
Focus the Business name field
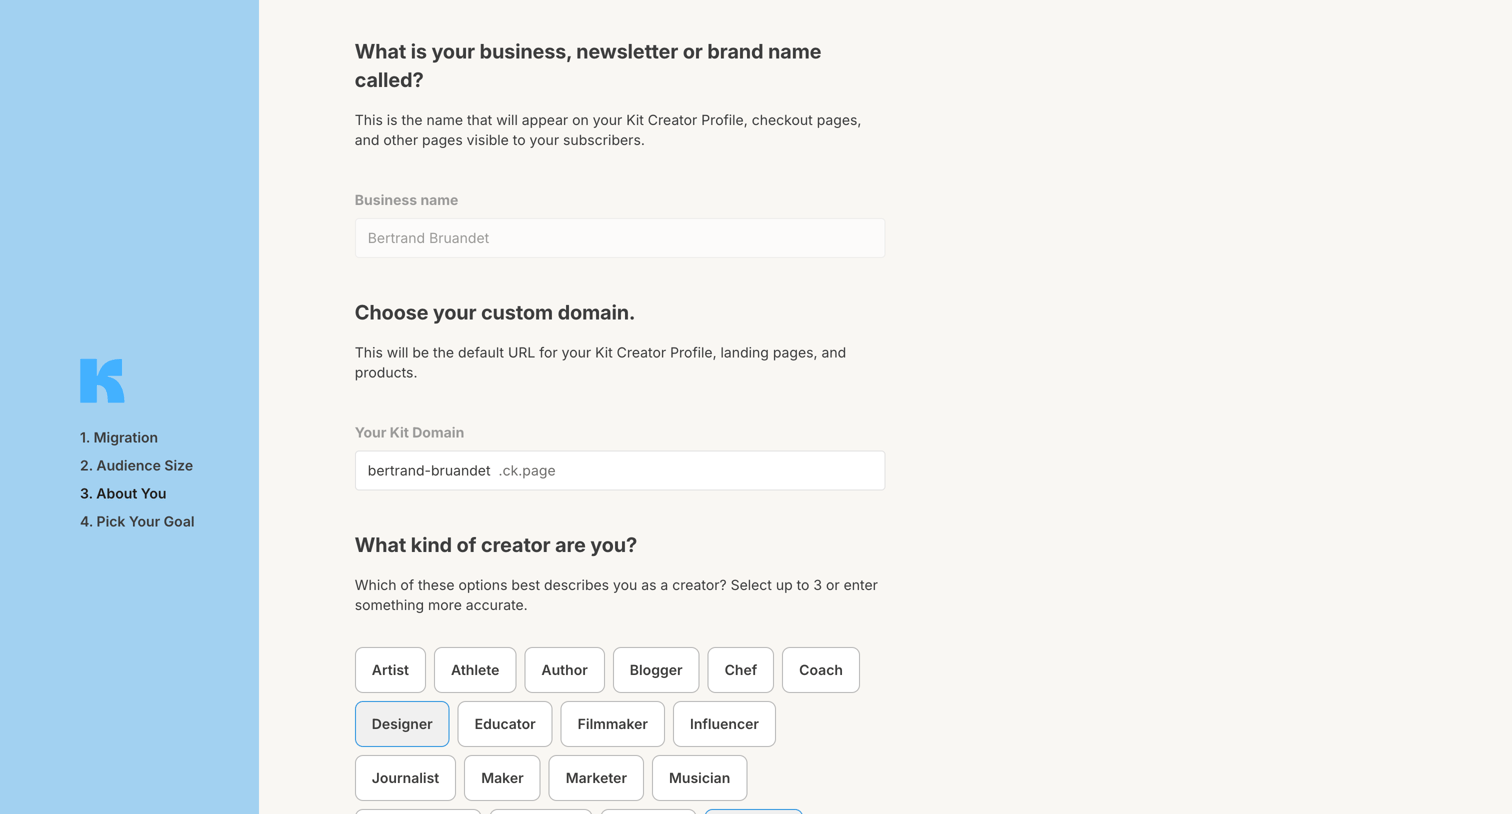(620, 238)
